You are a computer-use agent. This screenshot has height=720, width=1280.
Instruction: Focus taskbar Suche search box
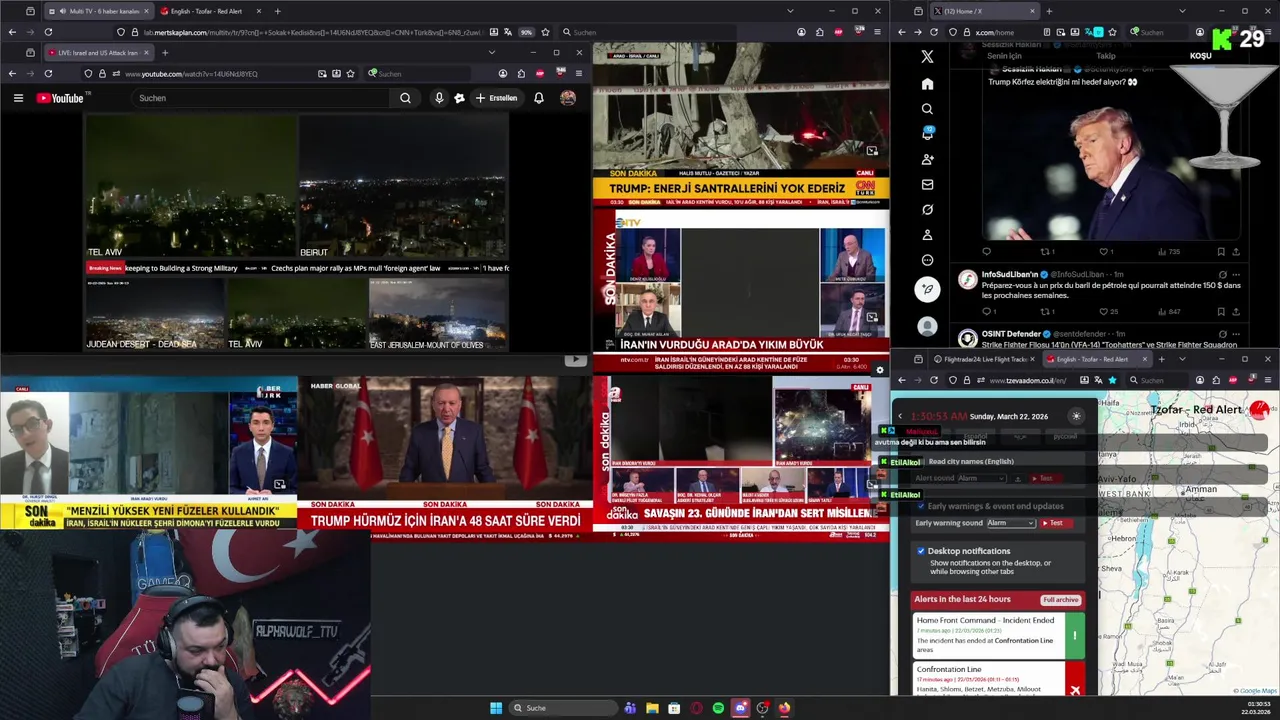point(563,708)
